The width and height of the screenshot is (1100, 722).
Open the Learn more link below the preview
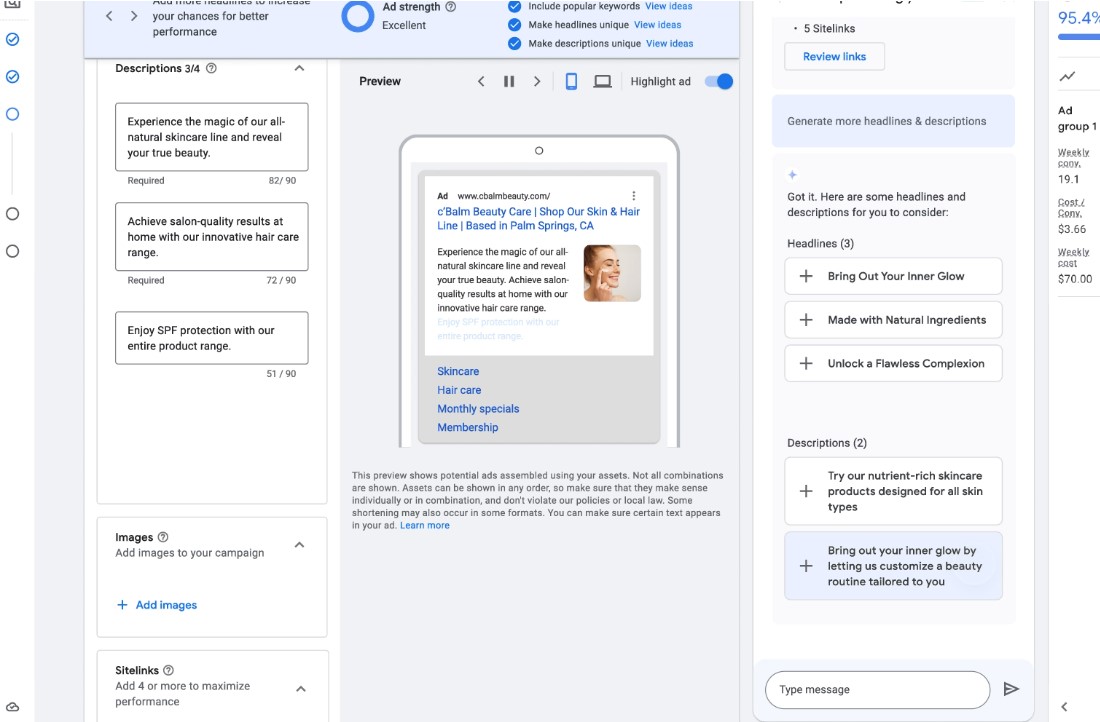click(424, 526)
